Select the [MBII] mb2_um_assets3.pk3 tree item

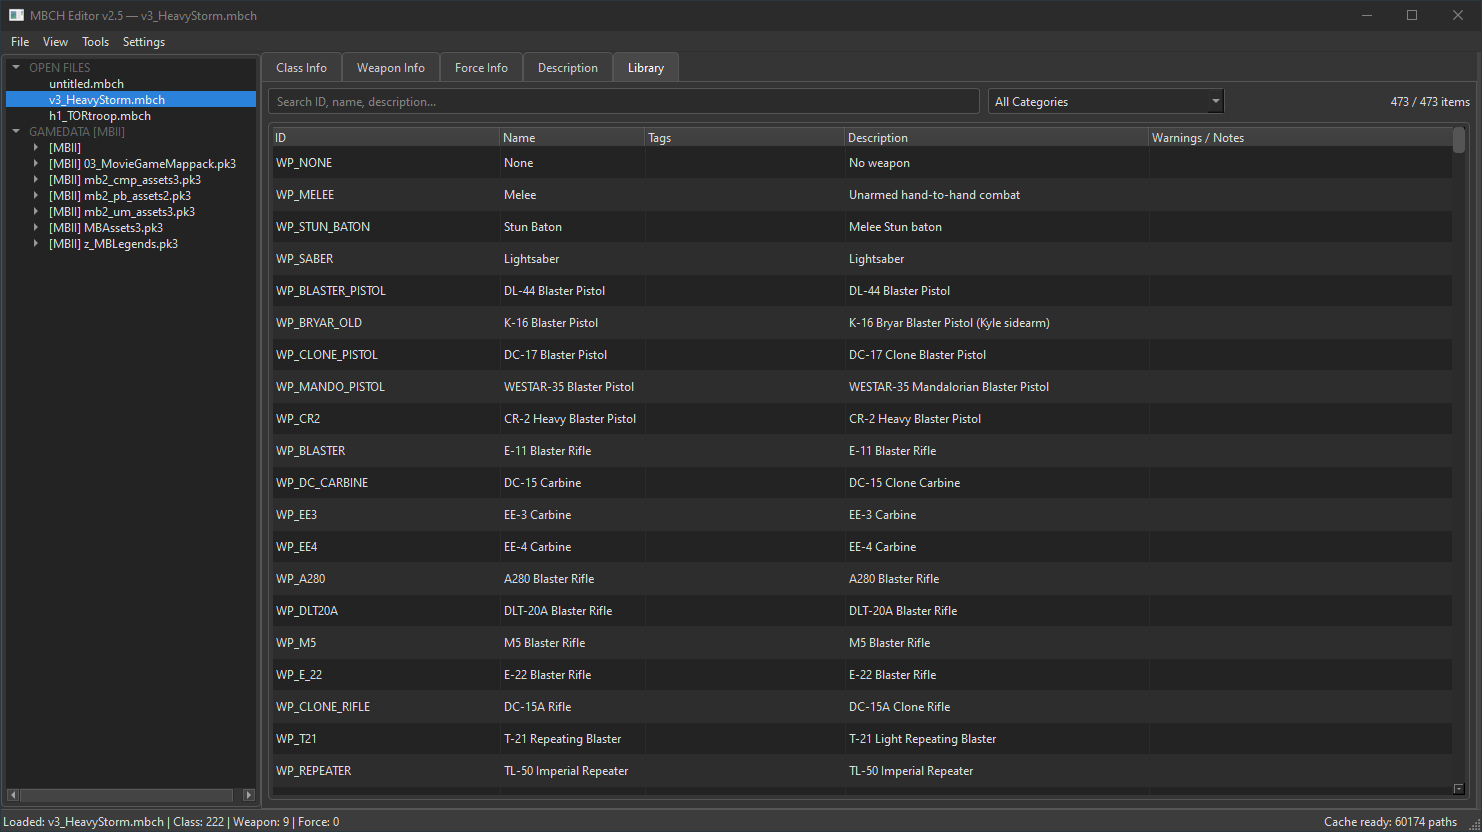coord(122,212)
